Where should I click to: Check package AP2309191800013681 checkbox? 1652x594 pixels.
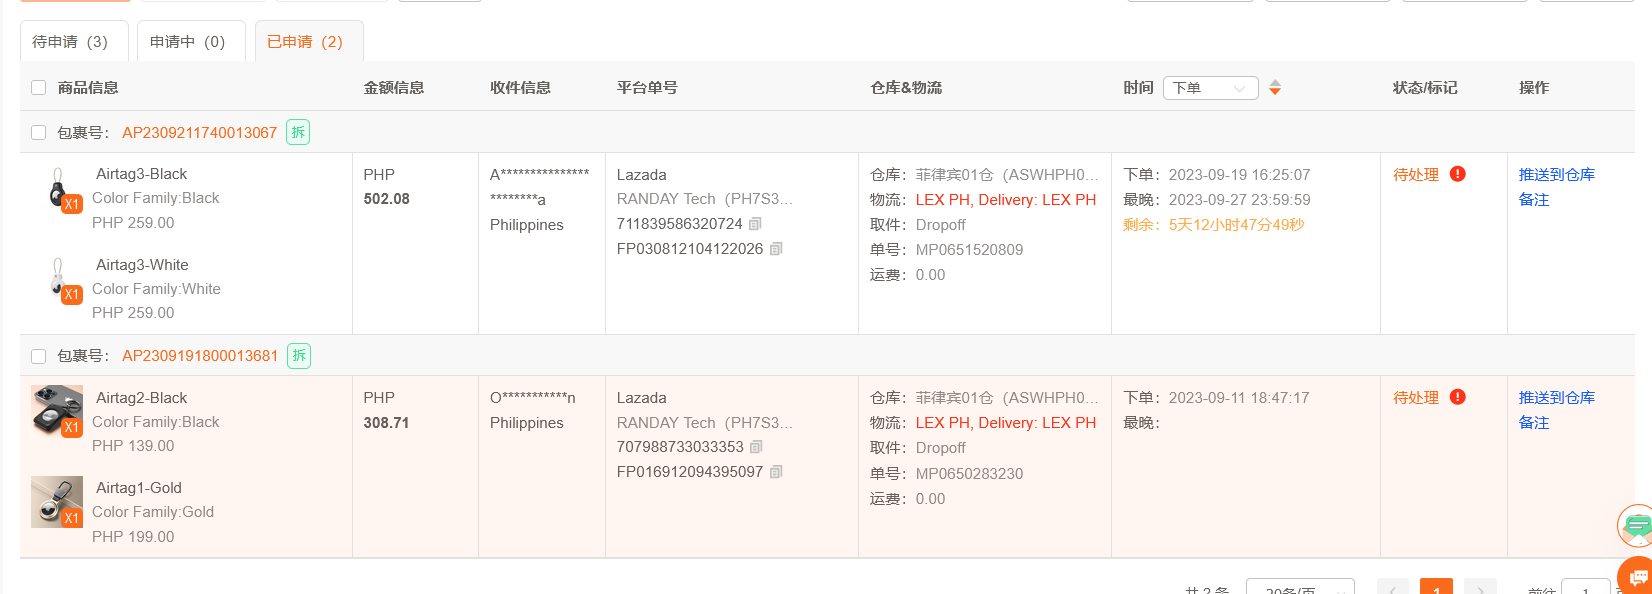pyautogui.click(x=39, y=356)
